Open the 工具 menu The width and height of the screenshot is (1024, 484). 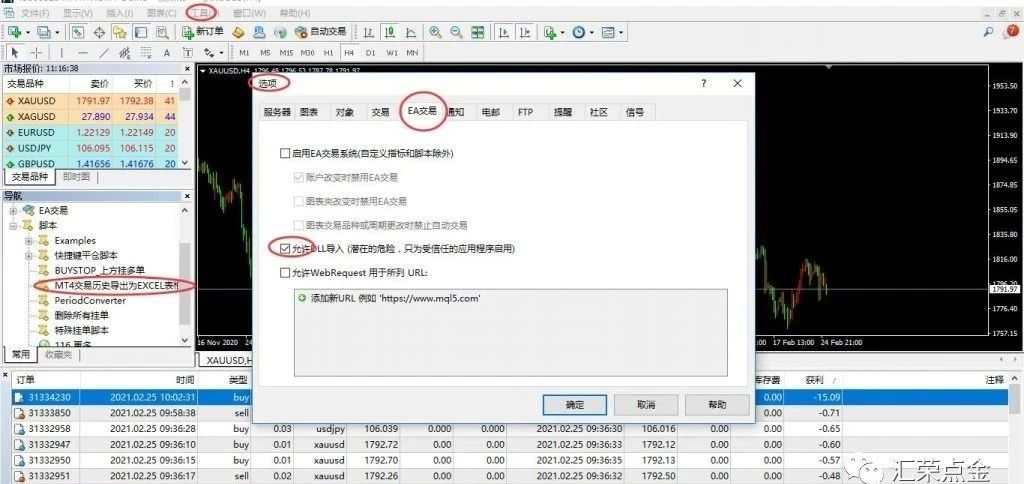pyautogui.click(x=201, y=12)
